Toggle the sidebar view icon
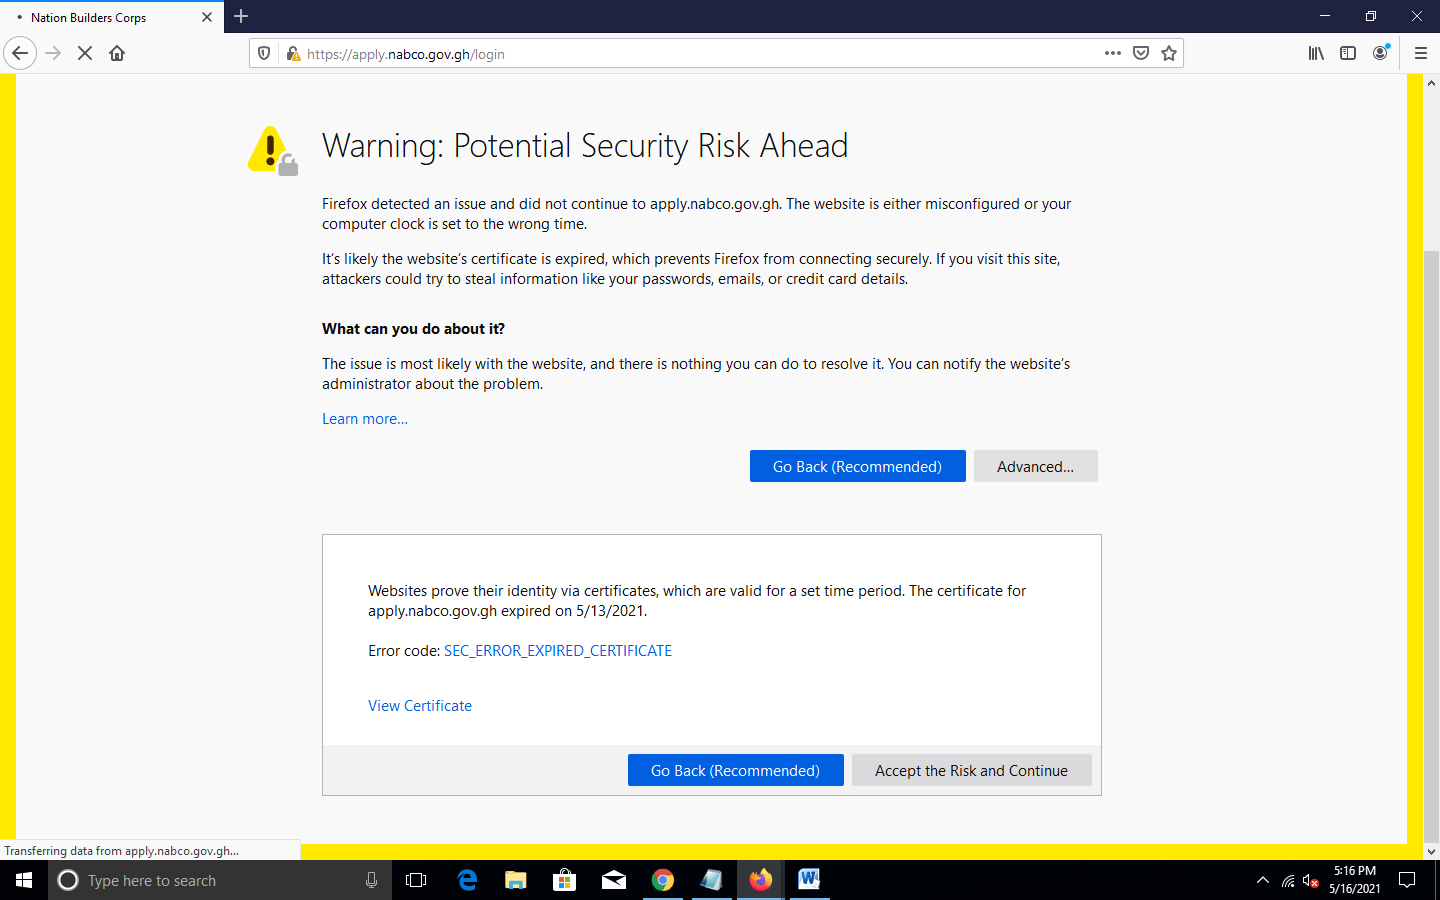The height and width of the screenshot is (900, 1440). coord(1348,54)
